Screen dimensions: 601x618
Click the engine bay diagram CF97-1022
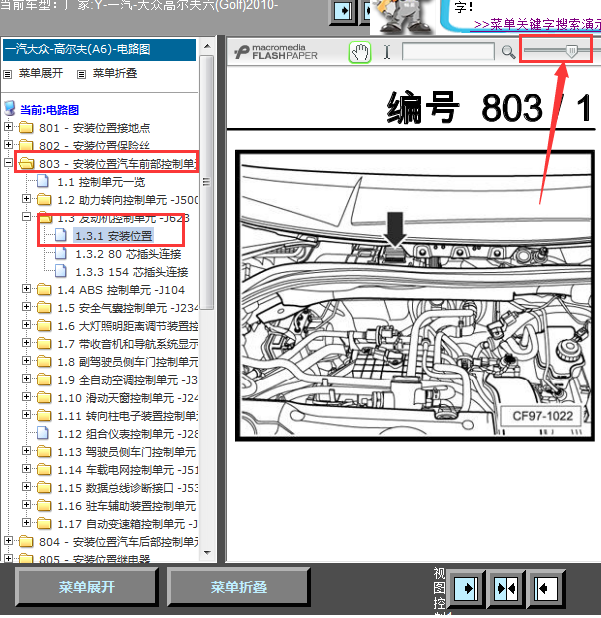(415, 295)
